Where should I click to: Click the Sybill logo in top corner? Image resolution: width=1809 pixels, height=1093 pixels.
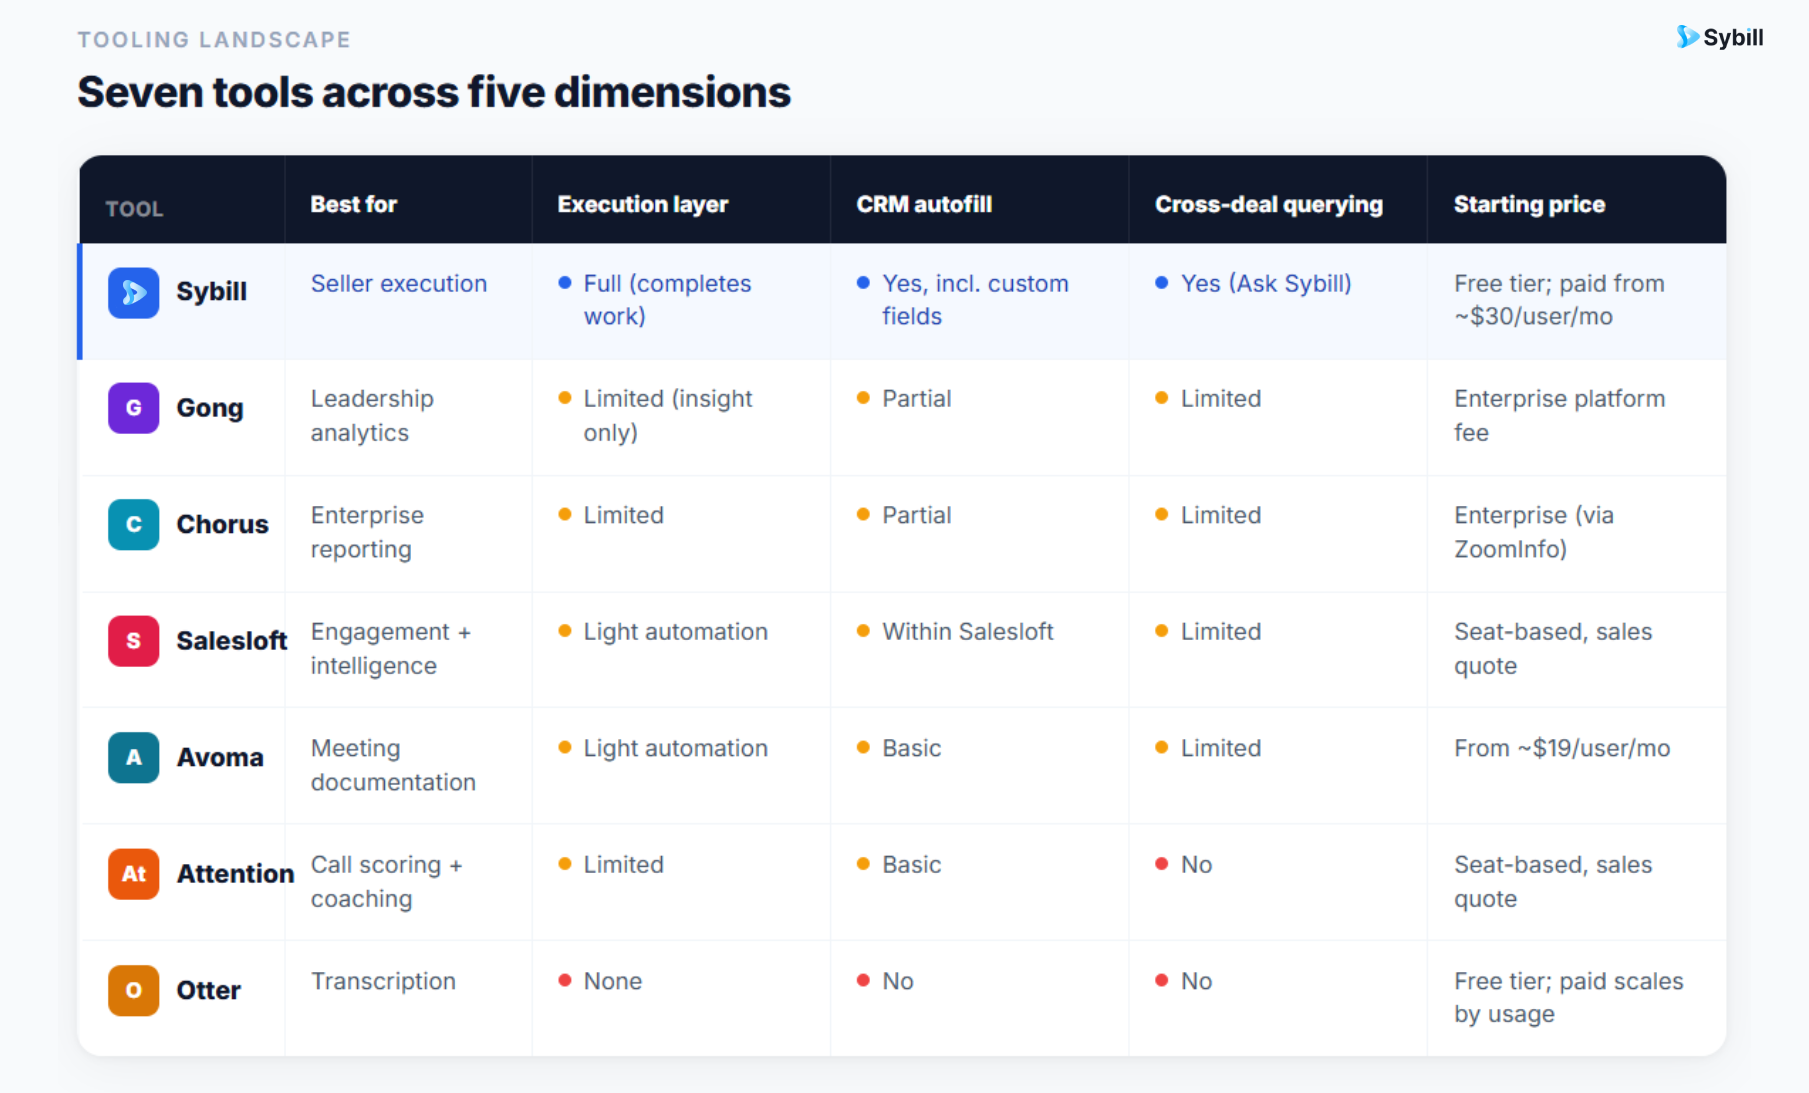tap(1719, 37)
